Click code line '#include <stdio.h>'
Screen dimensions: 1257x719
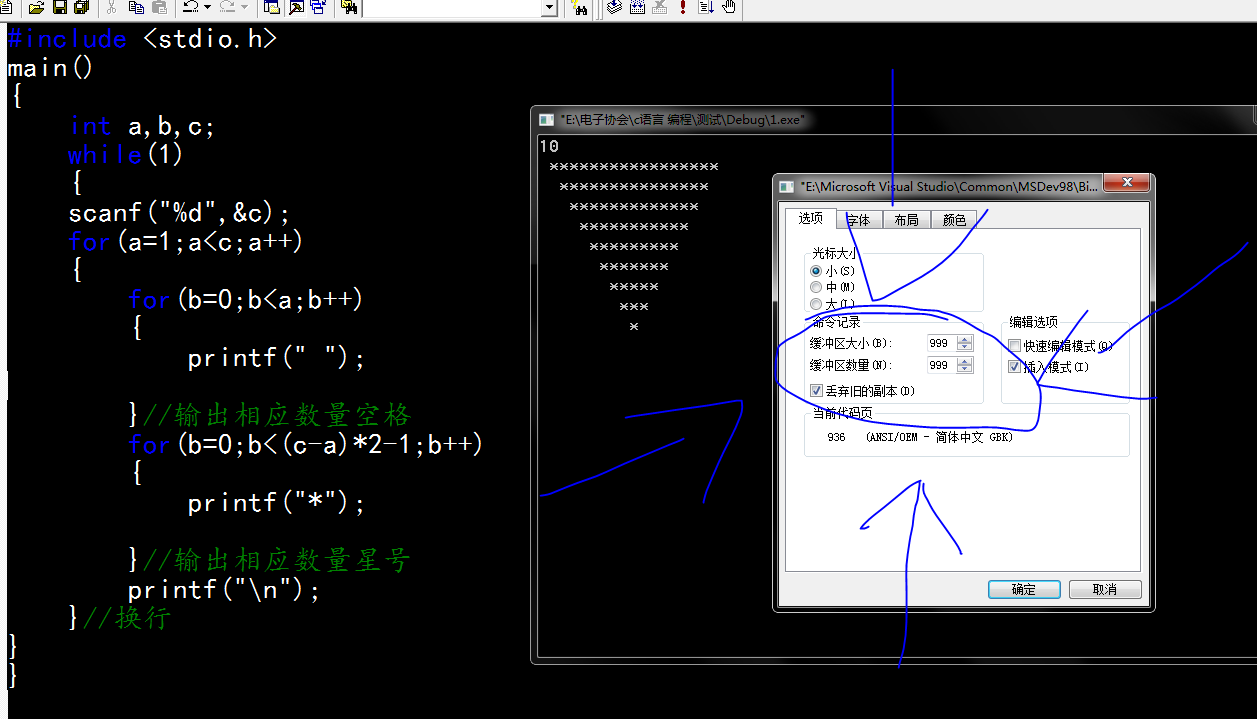click(142, 39)
